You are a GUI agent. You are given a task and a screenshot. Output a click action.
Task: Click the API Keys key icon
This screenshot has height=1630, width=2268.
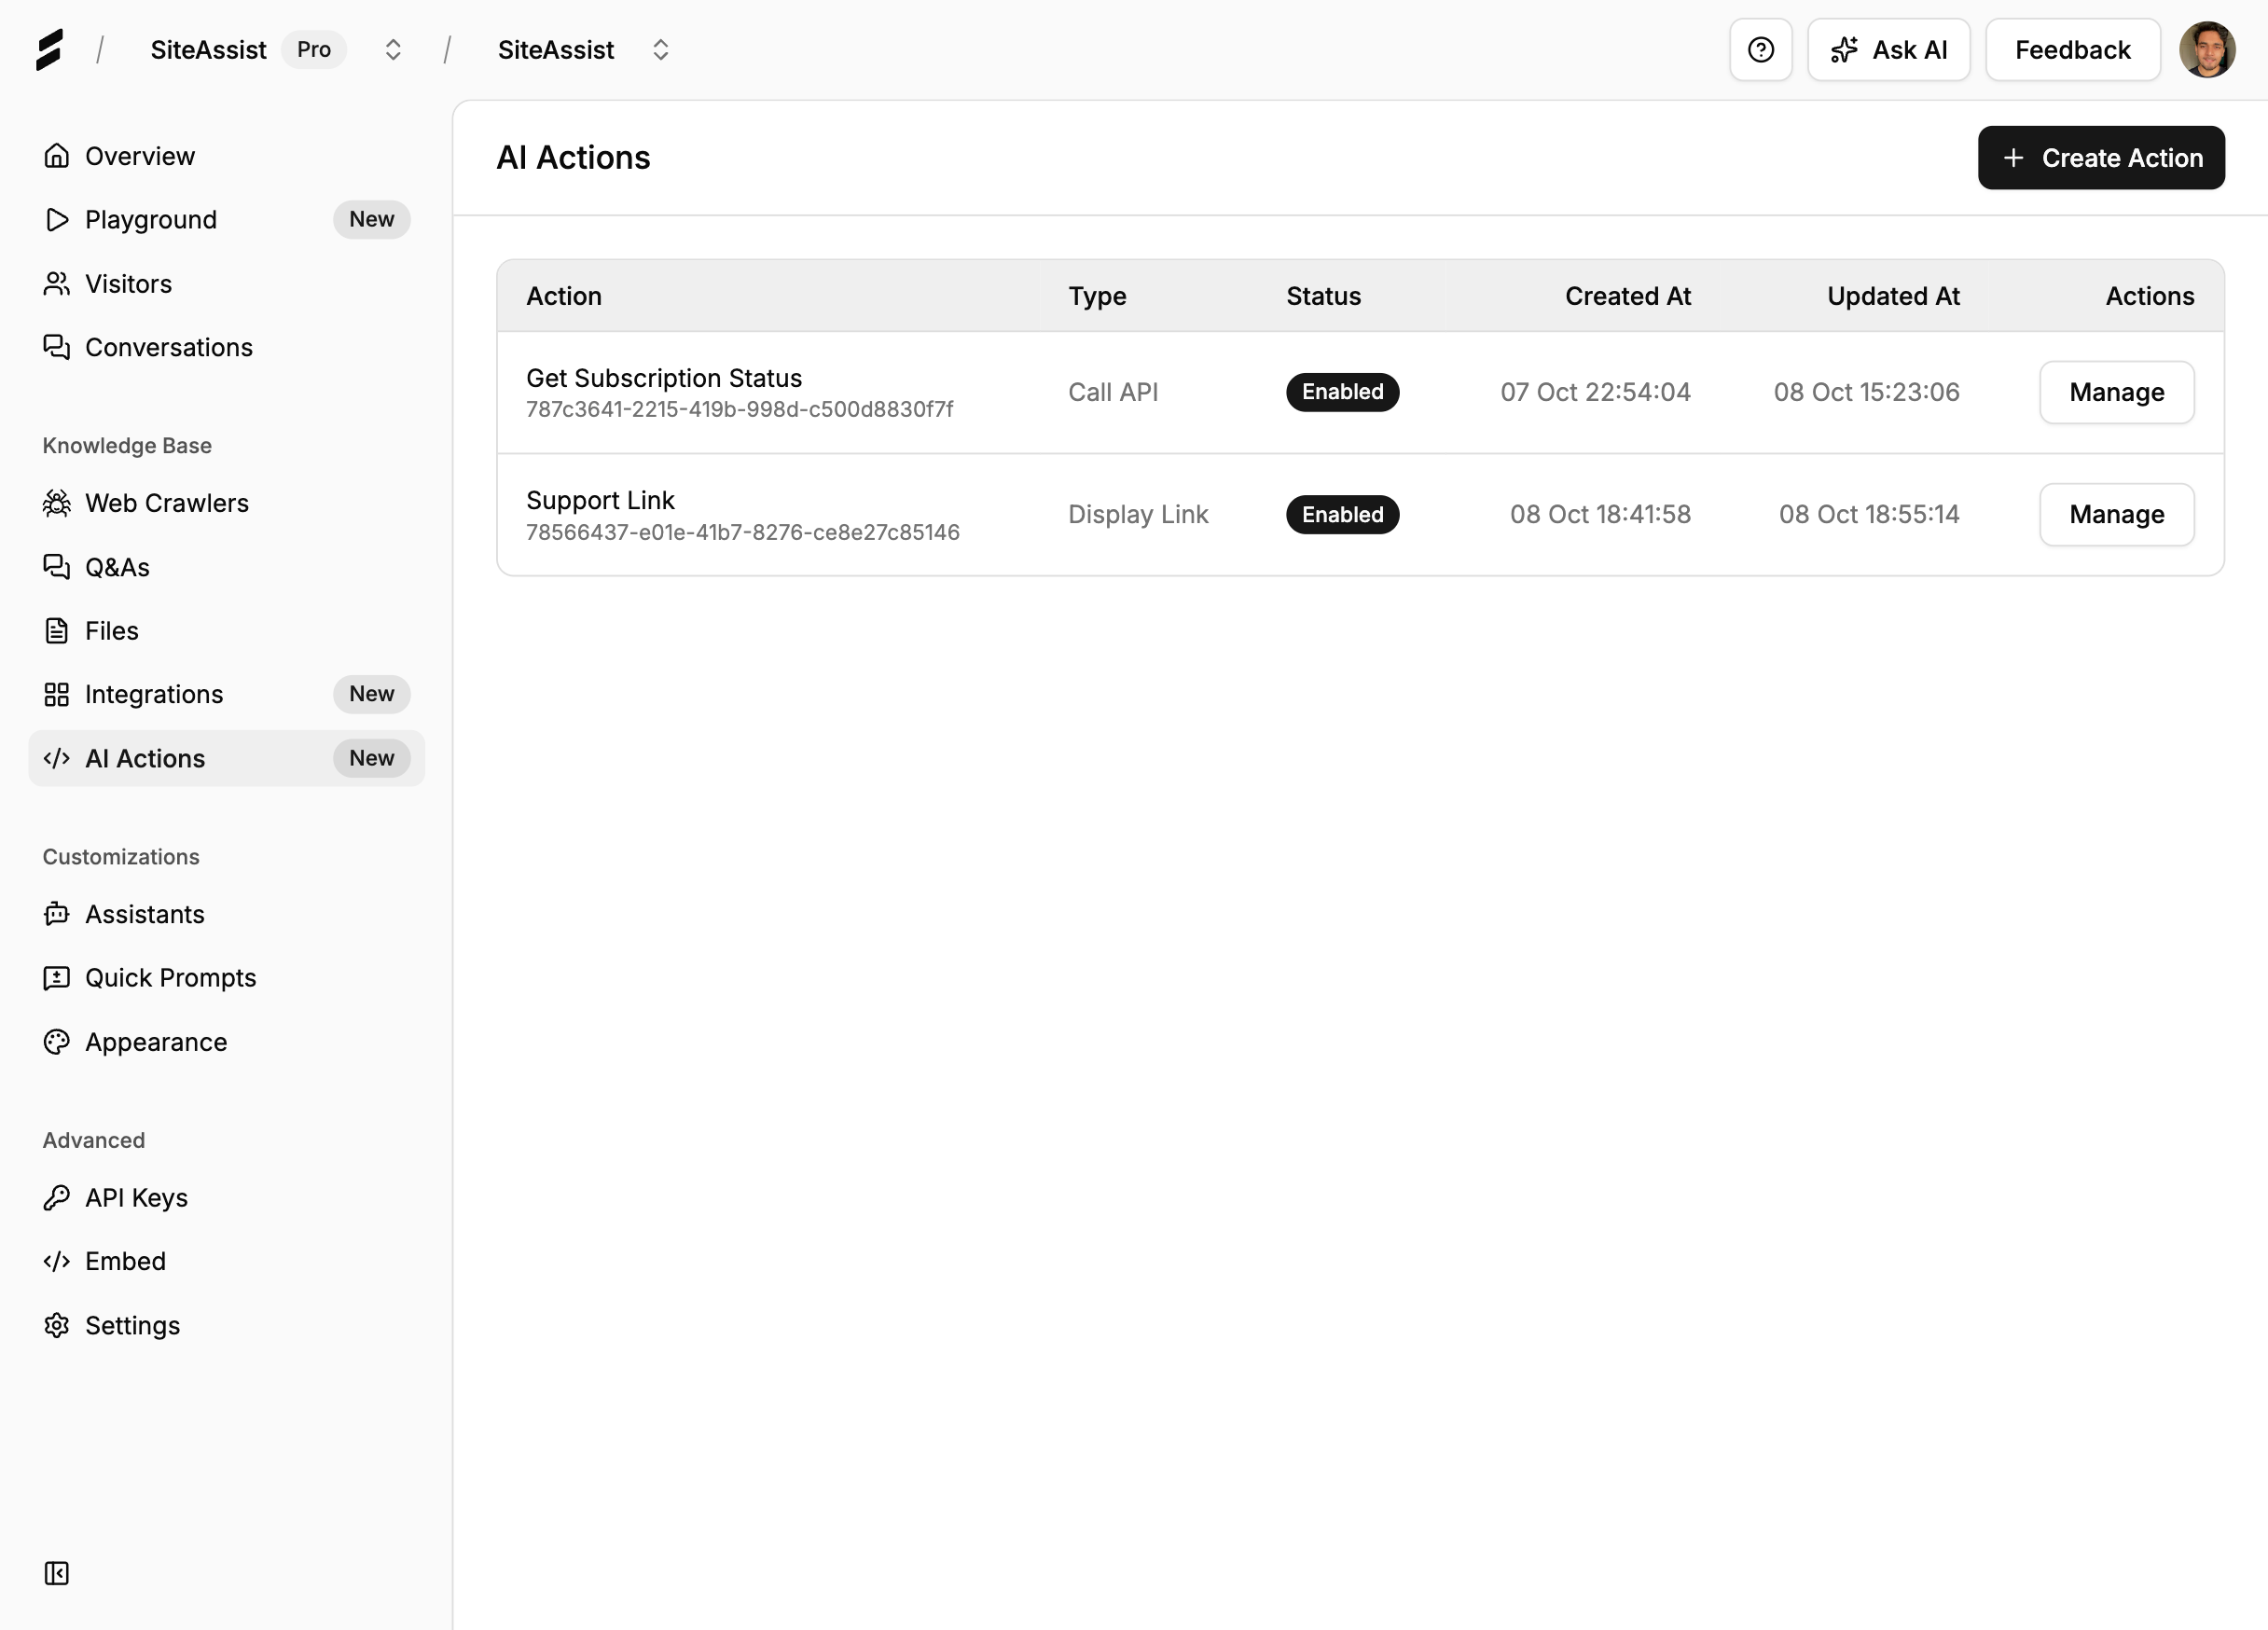(x=57, y=1197)
